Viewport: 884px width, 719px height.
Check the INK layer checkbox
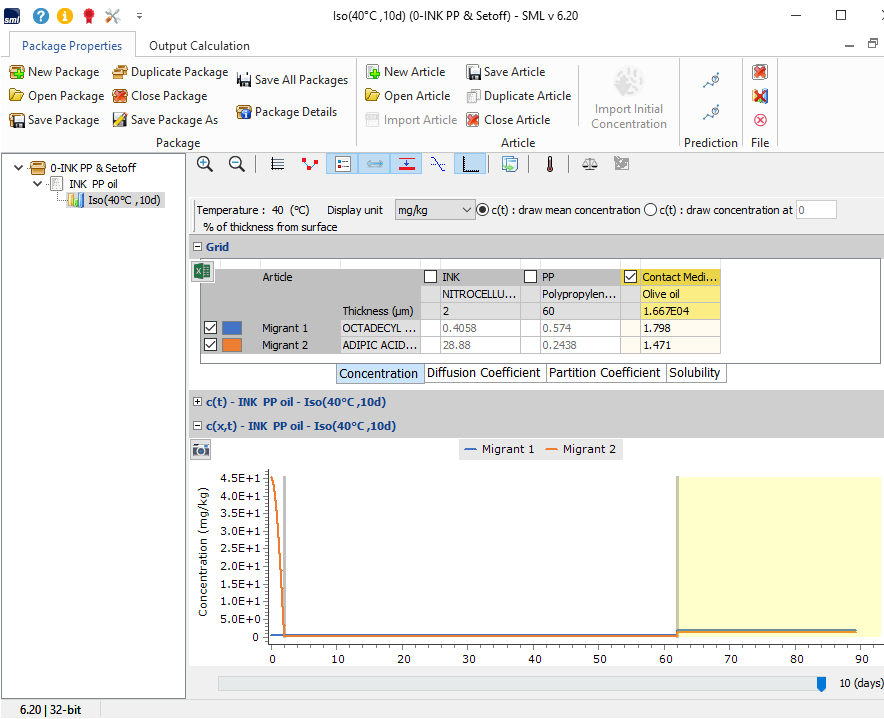pos(430,277)
